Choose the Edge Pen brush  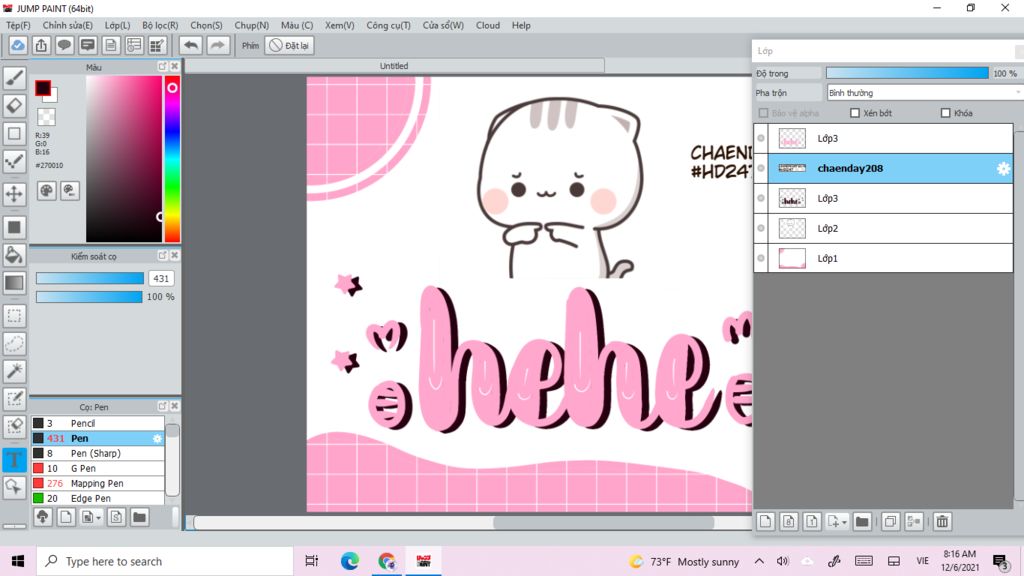coord(98,498)
